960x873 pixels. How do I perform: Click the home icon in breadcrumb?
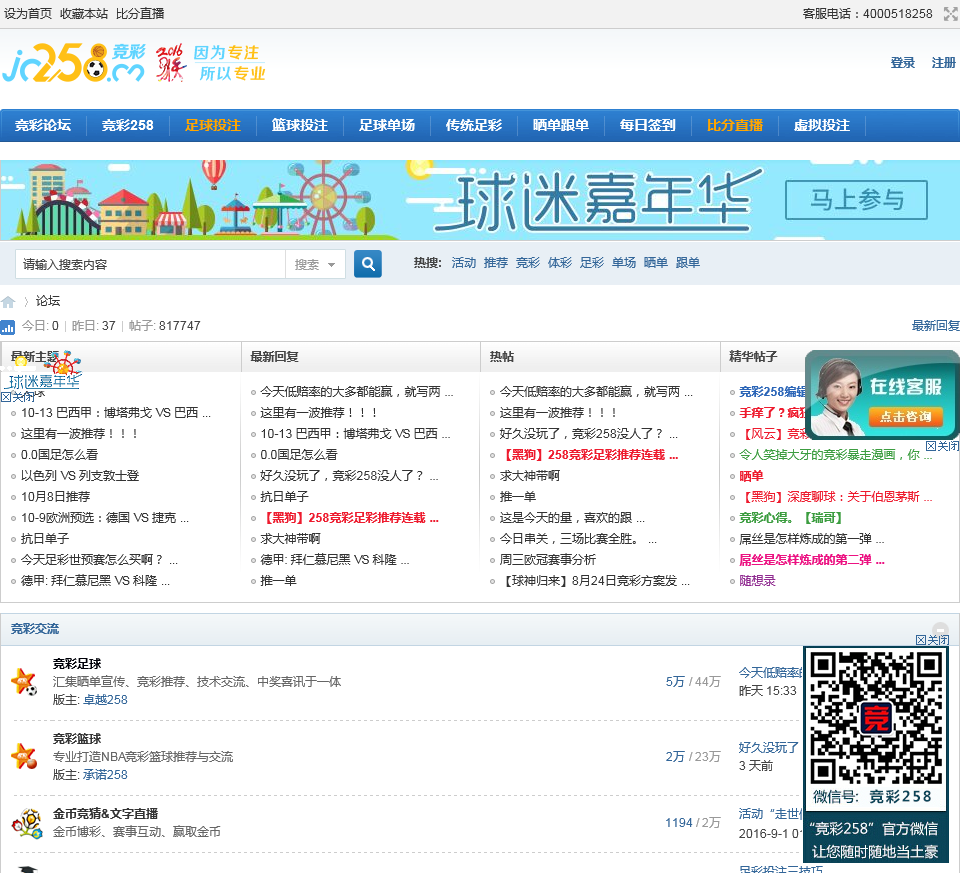(x=8, y=301)
